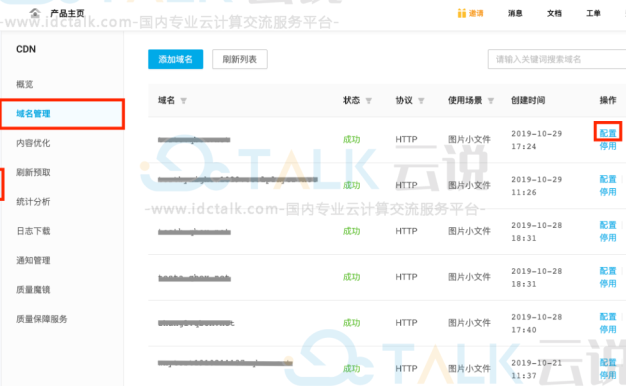The width and height of the screenshot is (626, 386).
Task: Select 质量保障服务 in the sidebar
Action: click(42, 319)
